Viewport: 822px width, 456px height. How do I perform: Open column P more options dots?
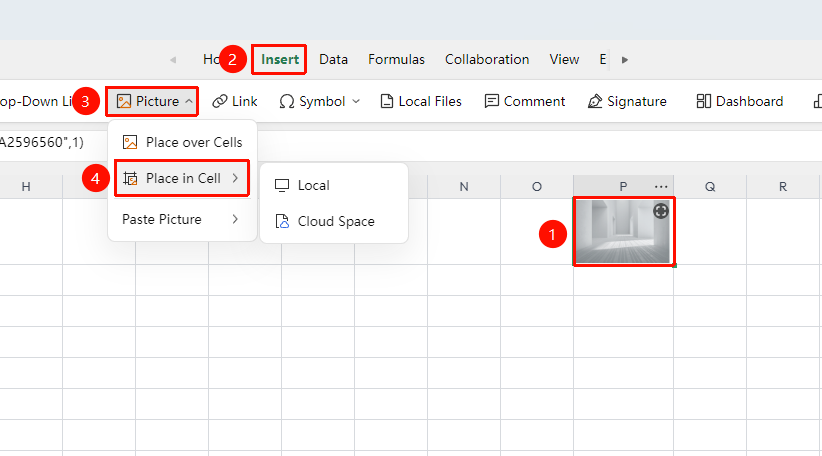[661, 187]
